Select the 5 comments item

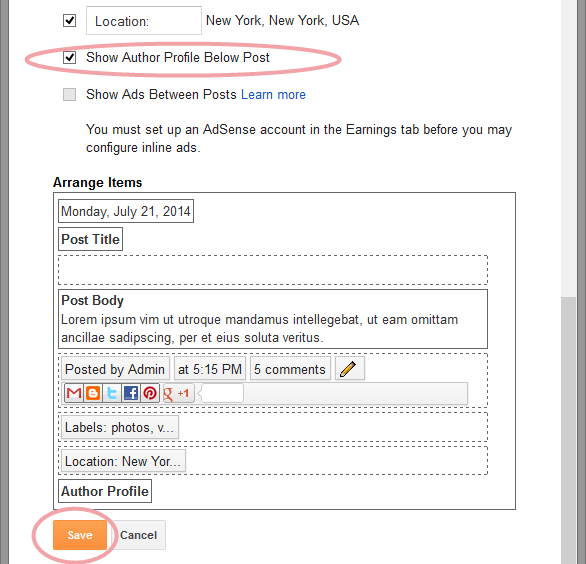tap(290, 369)
